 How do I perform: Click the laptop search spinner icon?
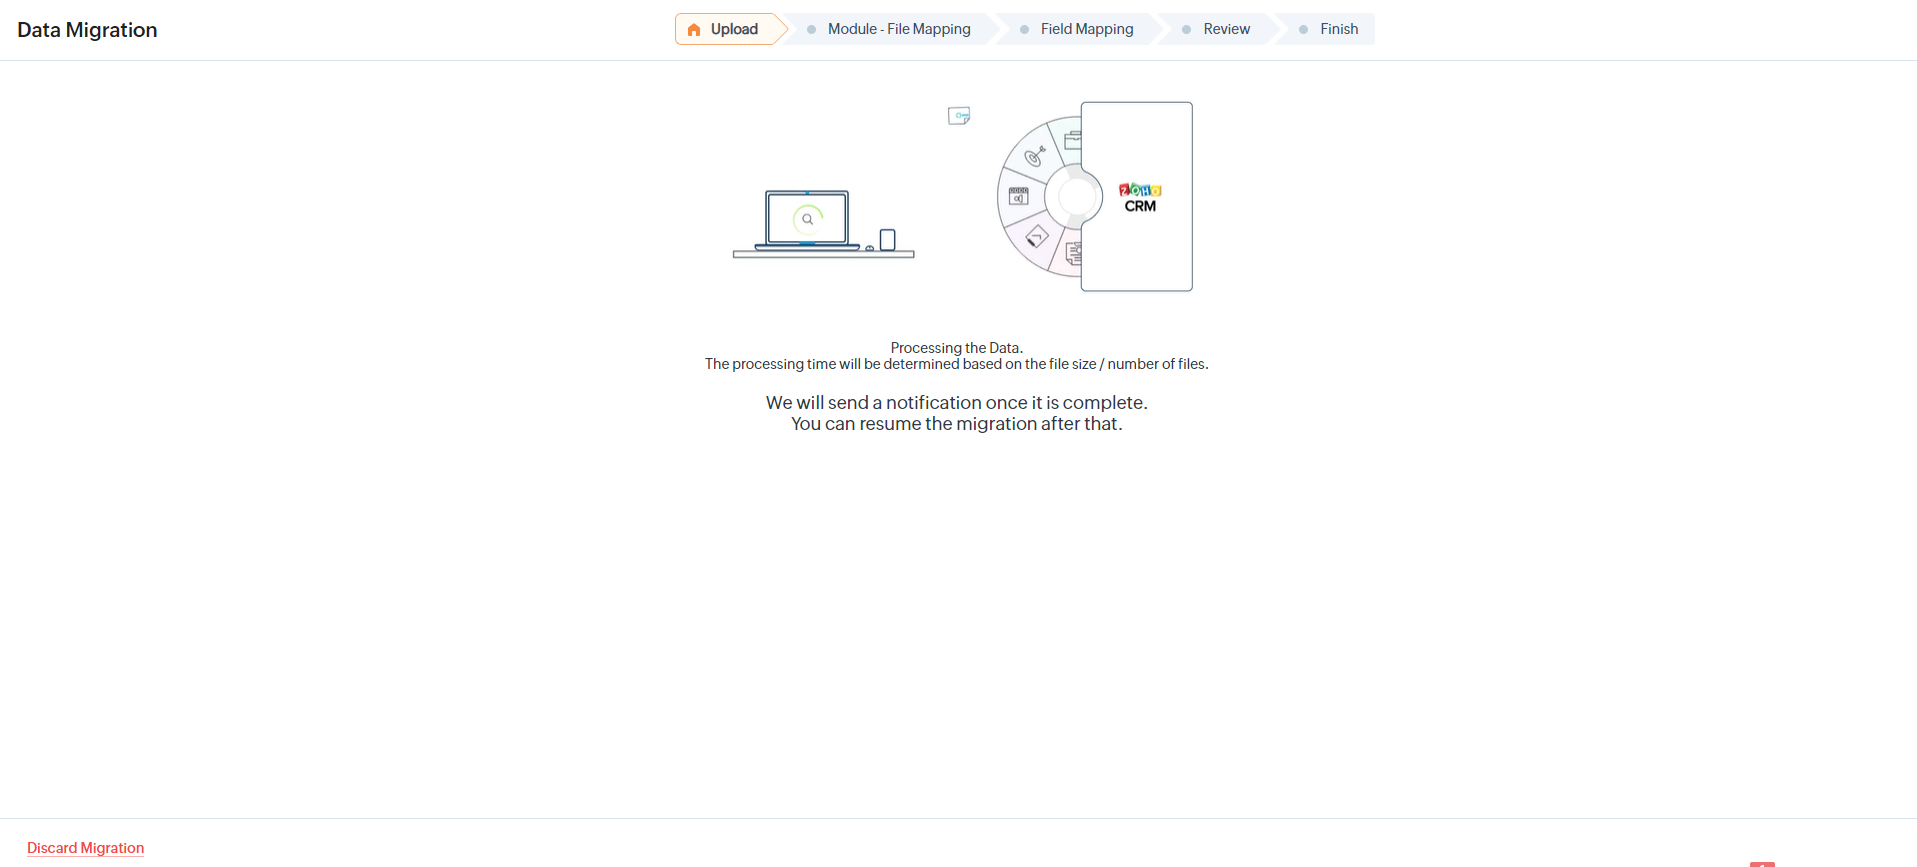click(x=807, y=219)
